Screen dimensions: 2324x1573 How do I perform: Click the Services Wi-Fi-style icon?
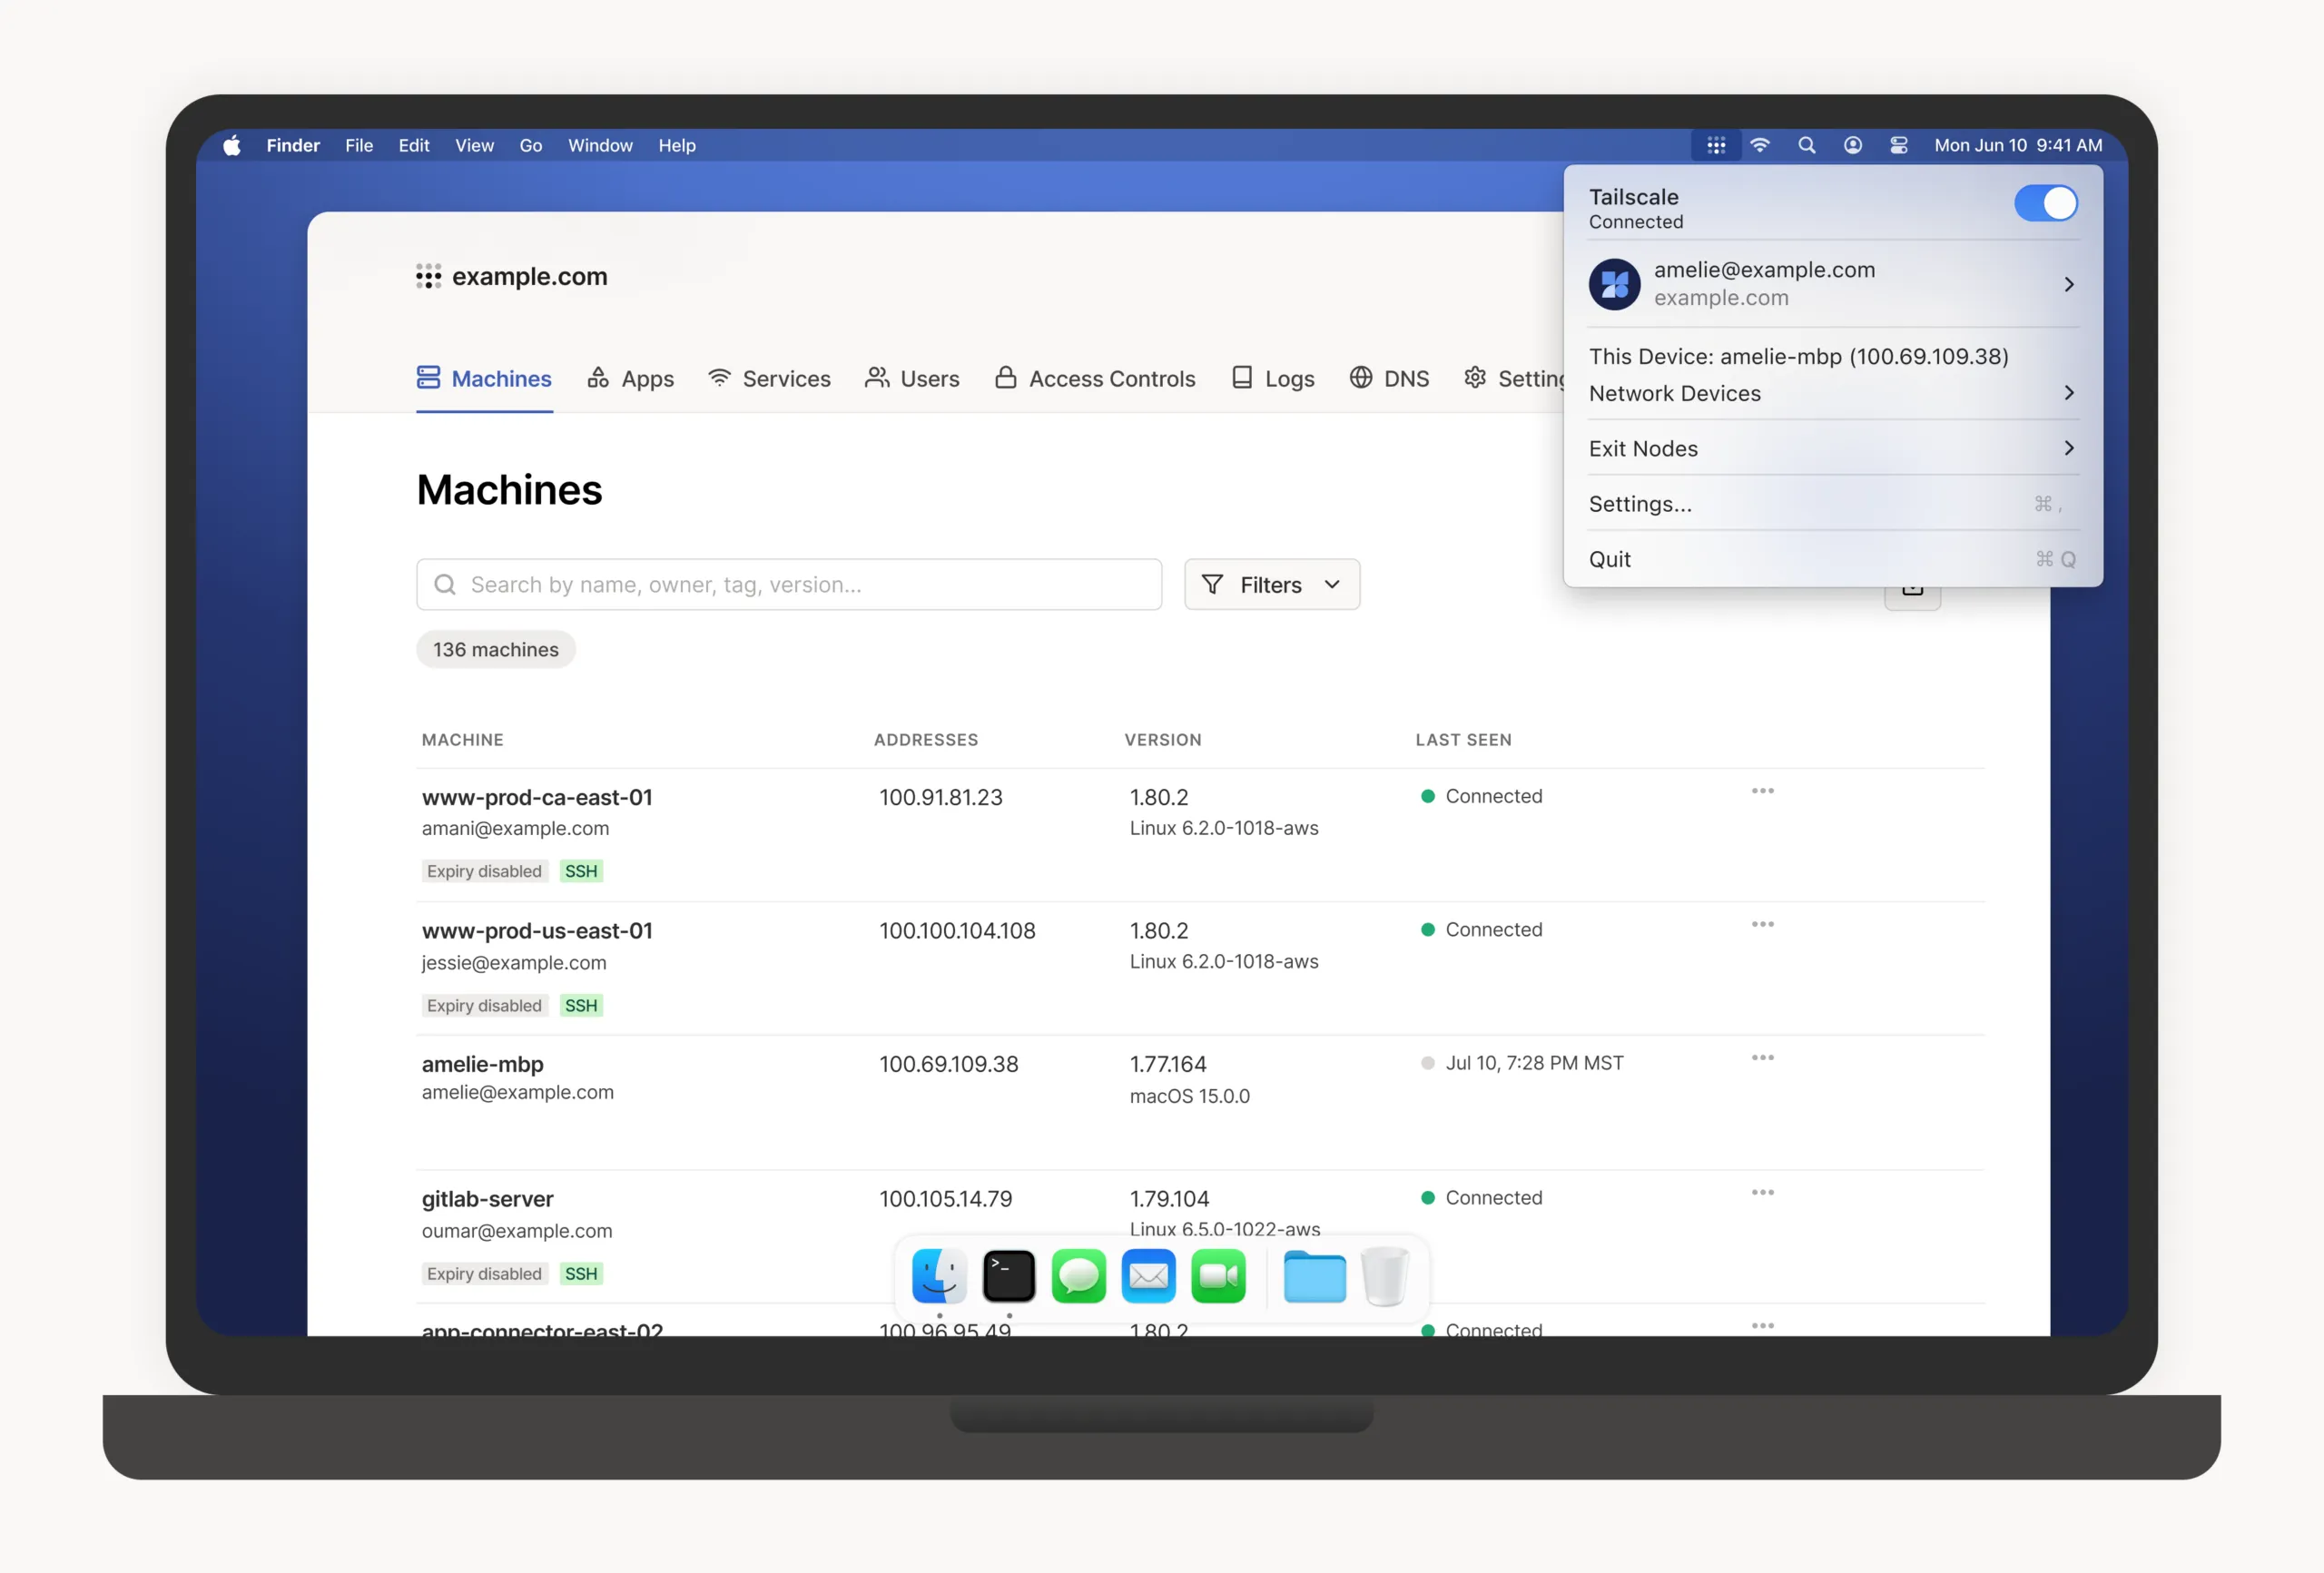coord(719,378)
